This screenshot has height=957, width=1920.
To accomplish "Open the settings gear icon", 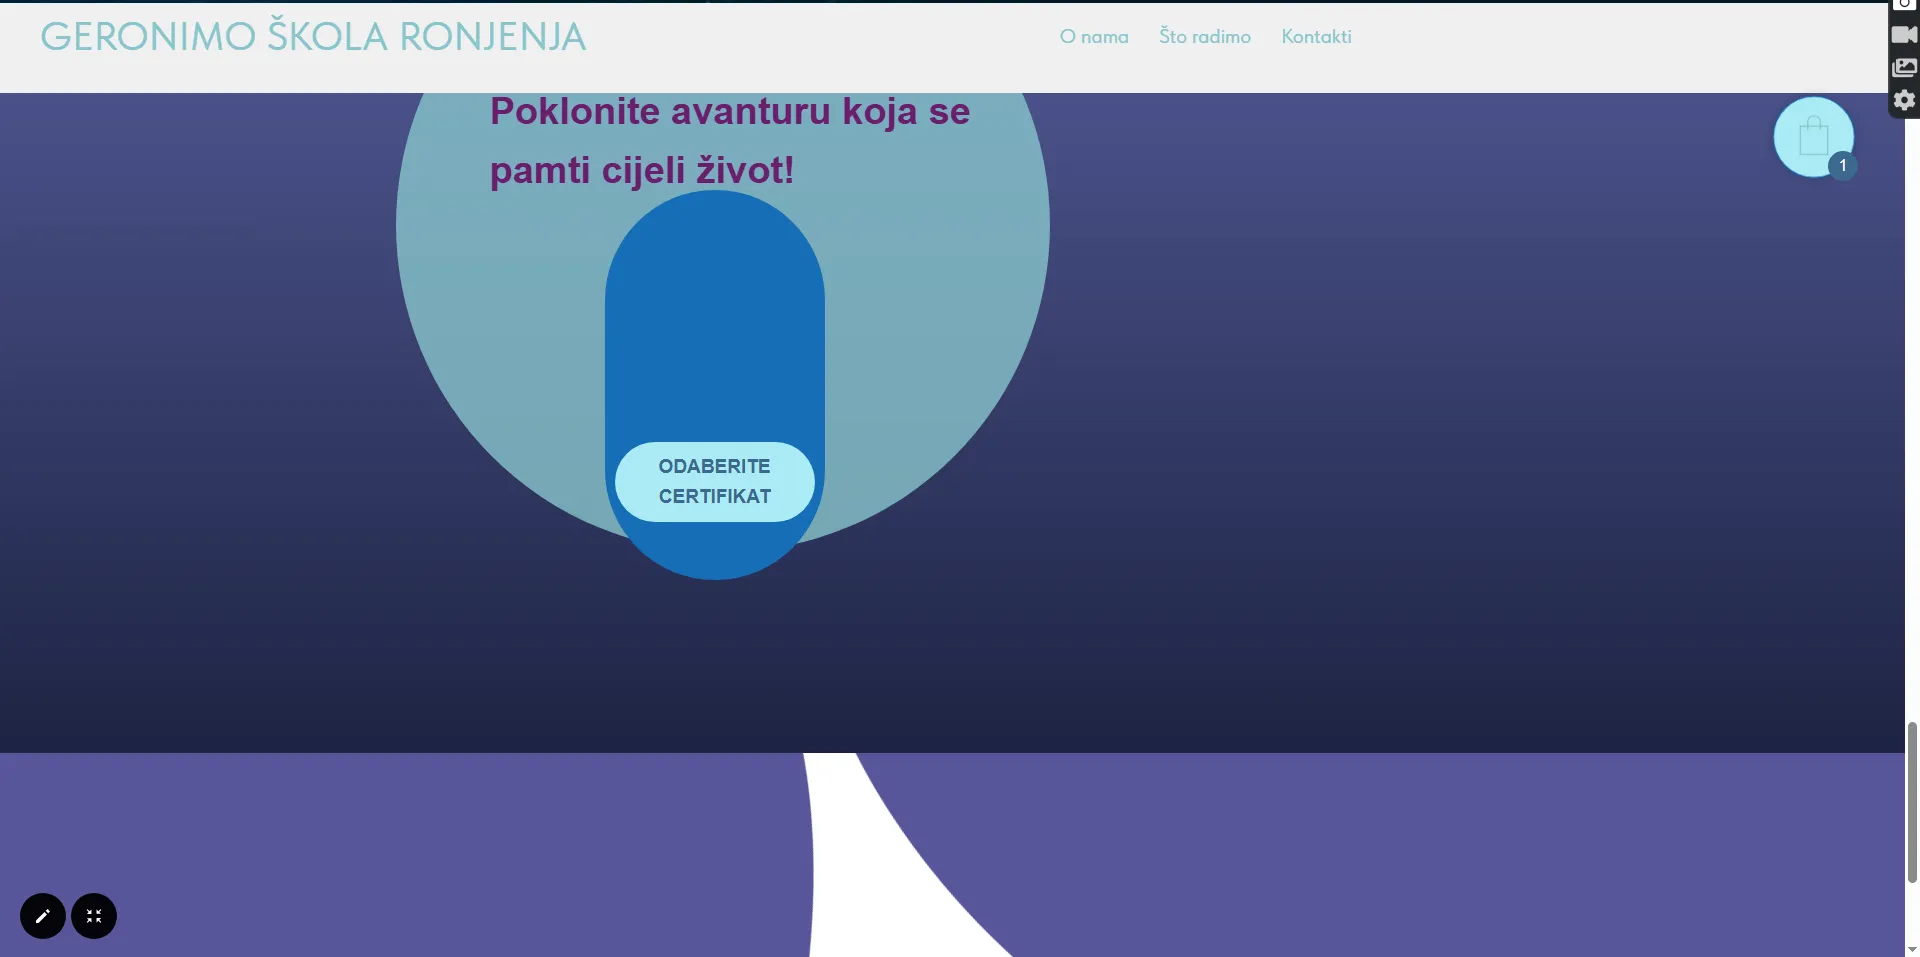I will click(x=1903, y=100).
